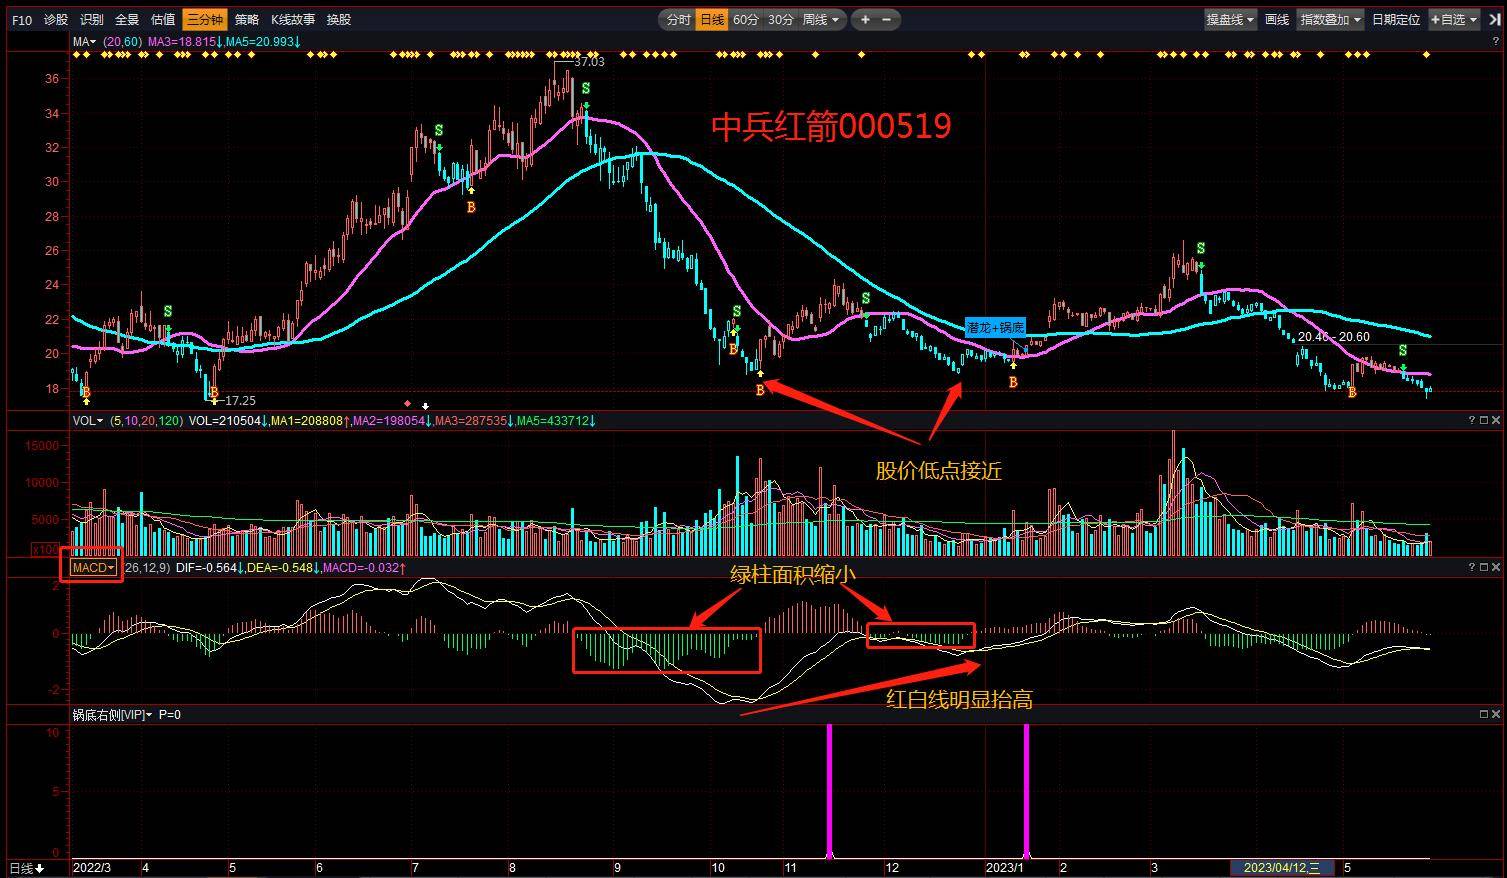Open the 日线 period selector at bottom-left
Image resolution: width=1507 pixels, height=878 pixels.
pyautogui.click(x=27, y=868)
